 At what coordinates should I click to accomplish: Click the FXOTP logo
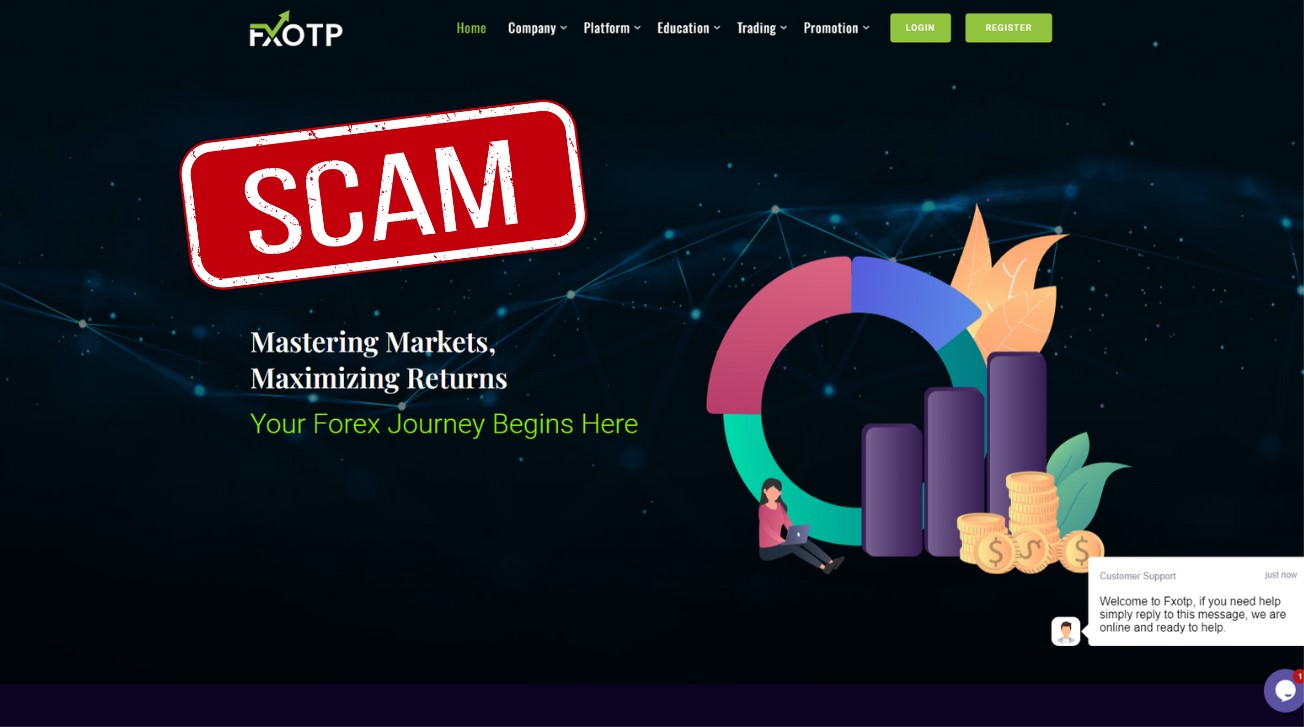[x=296, y=29]
